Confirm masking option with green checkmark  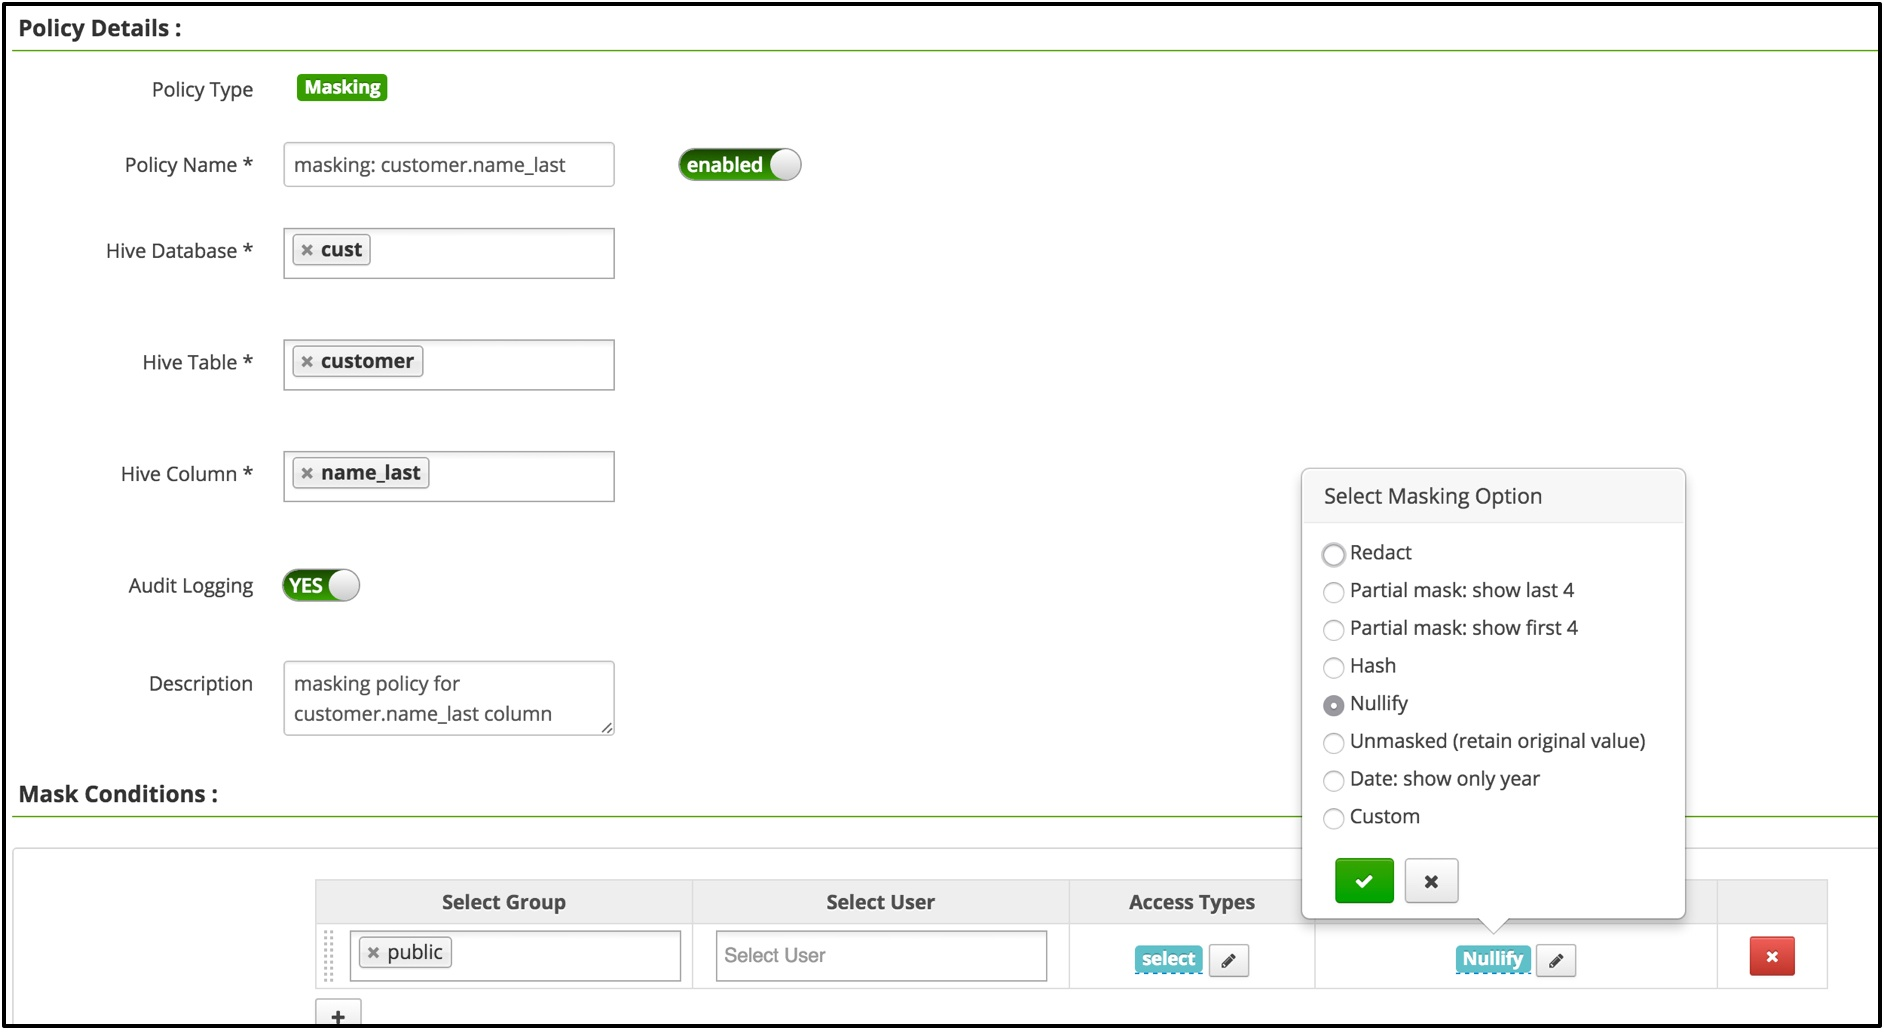[x=1363, y=881]
